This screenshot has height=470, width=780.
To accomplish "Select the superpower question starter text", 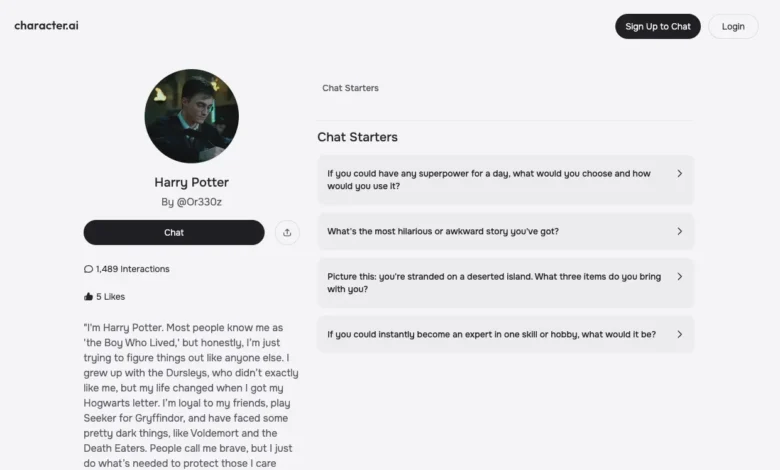I will coord(490,180).
